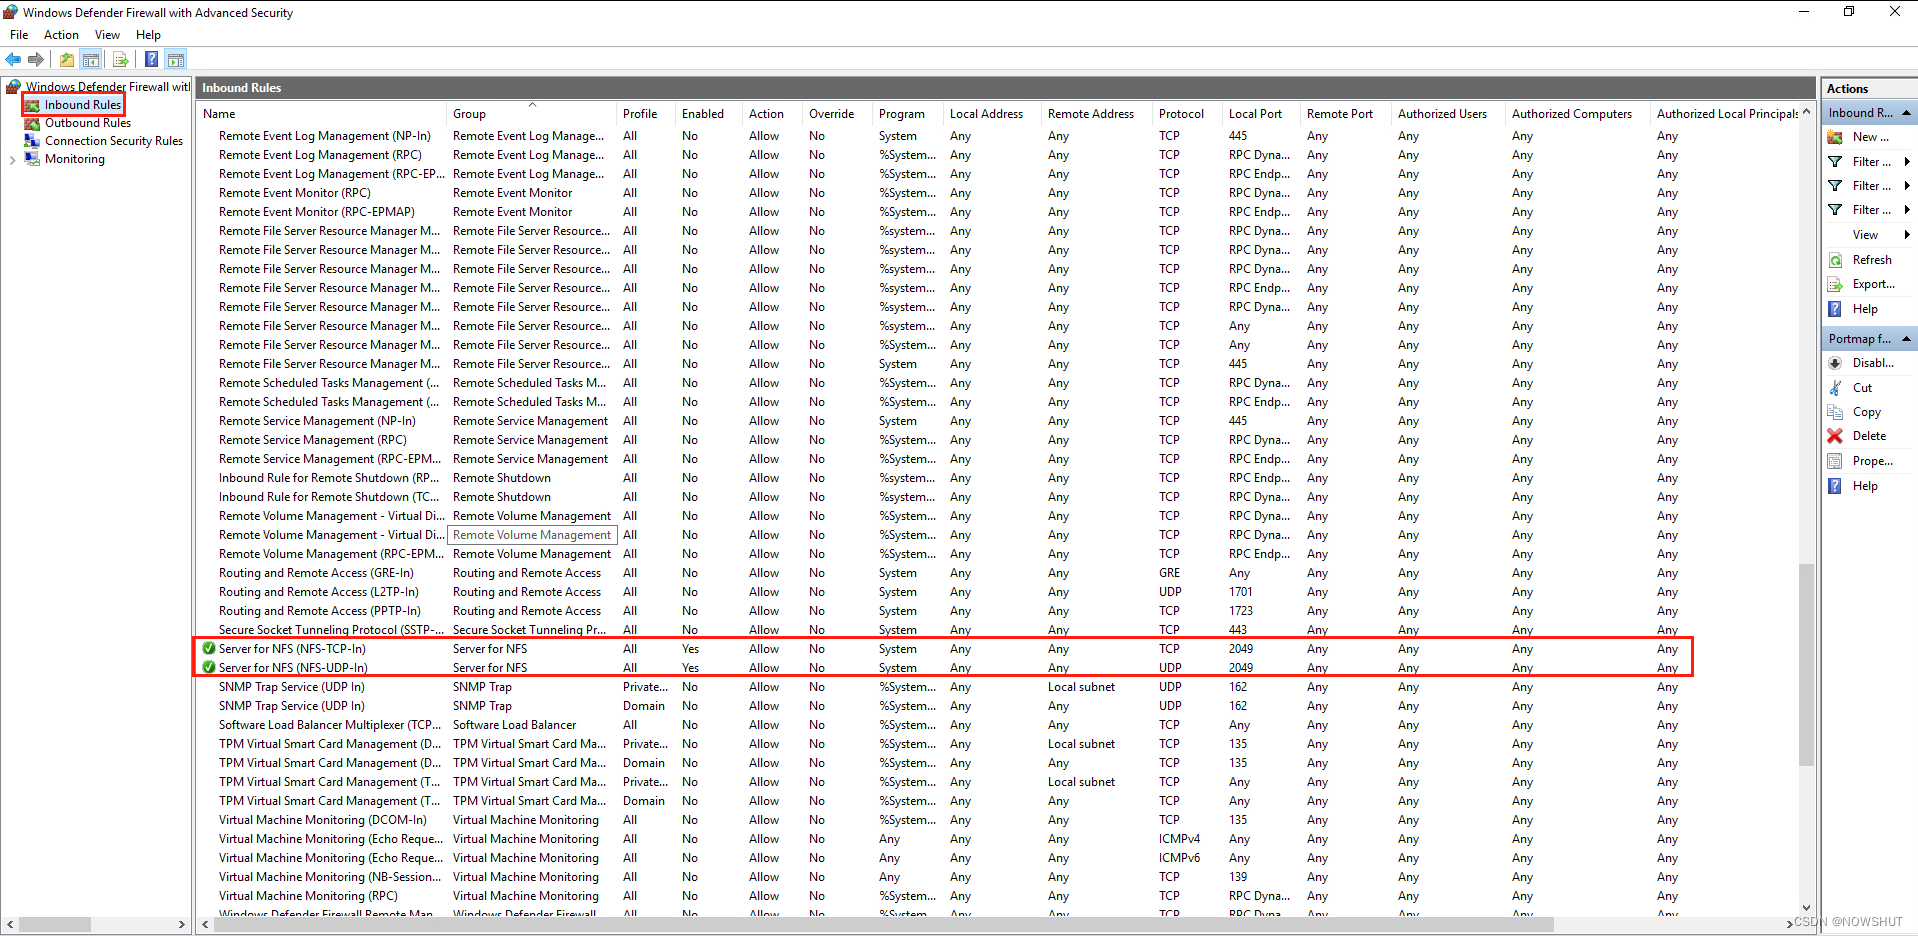Open Connection Security Rules in the tree
Screen dimensions: 1918x936
[x=113, y=141]
